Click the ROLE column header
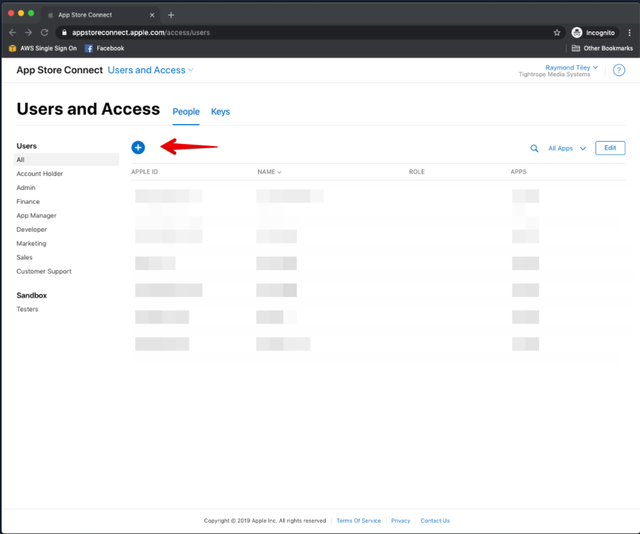Screen dimensions: 640x534 [x=417, y=172]
